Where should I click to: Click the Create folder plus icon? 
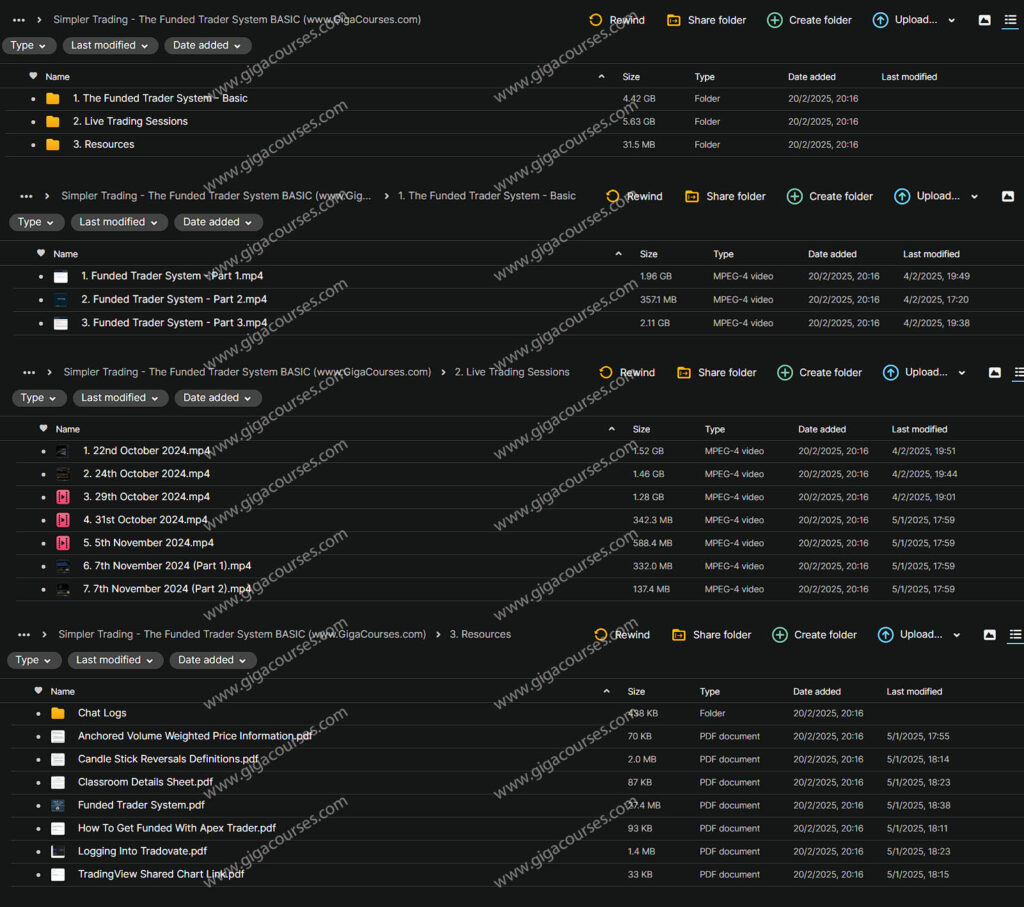click(x=775, y=20)
